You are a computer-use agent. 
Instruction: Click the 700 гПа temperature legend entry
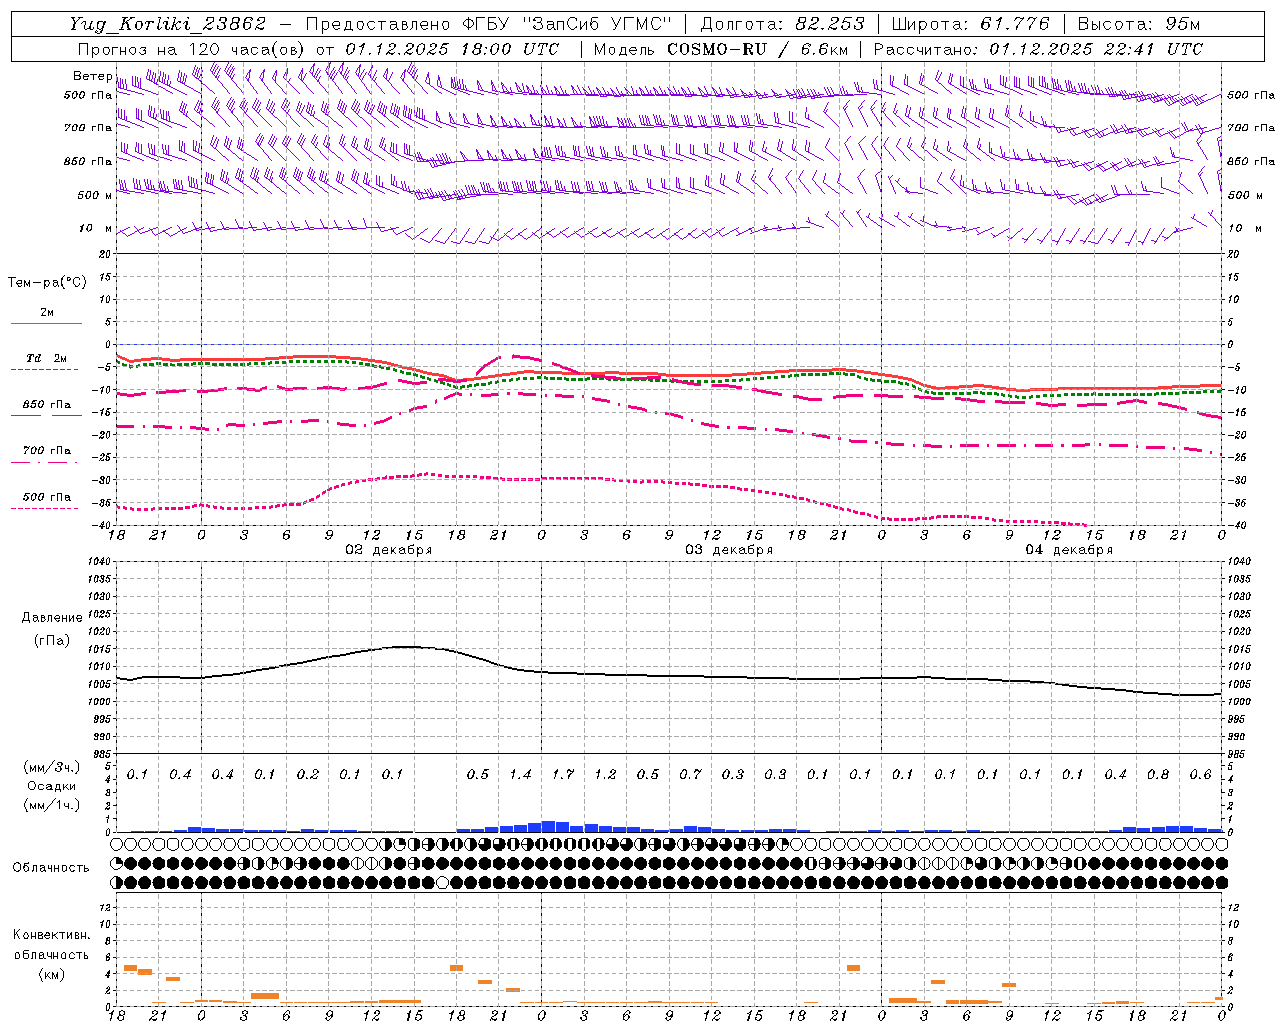[x=46, y=451]
